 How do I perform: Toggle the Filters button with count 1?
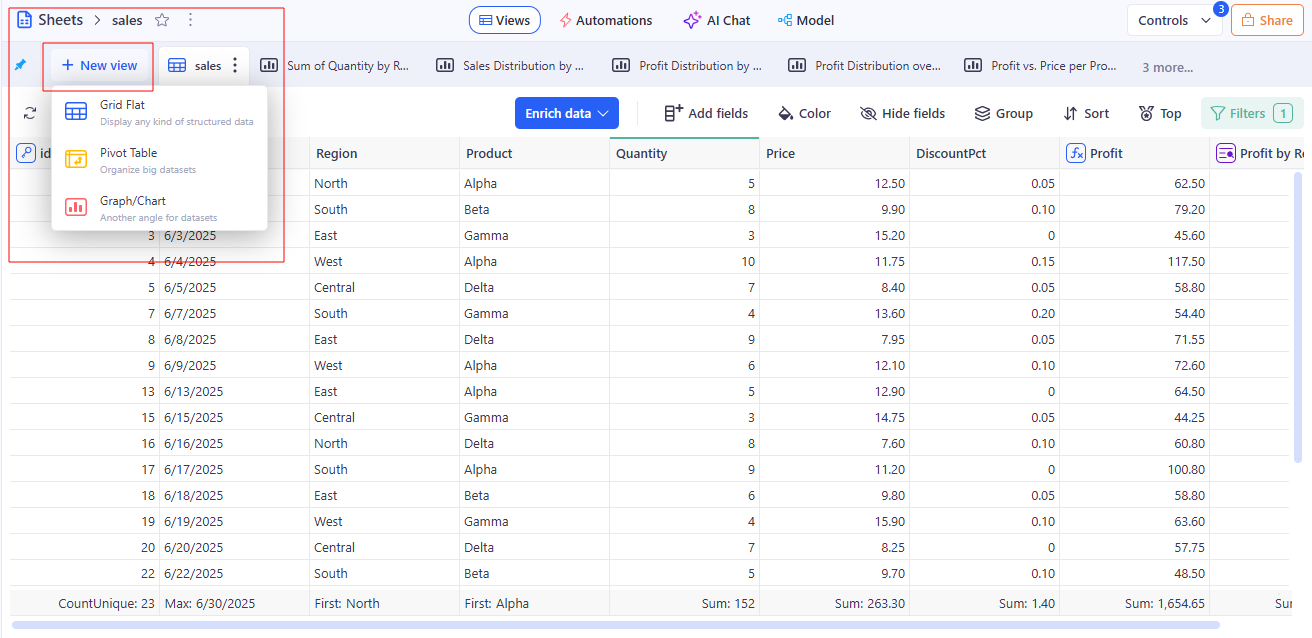[x=1251, y=114]
